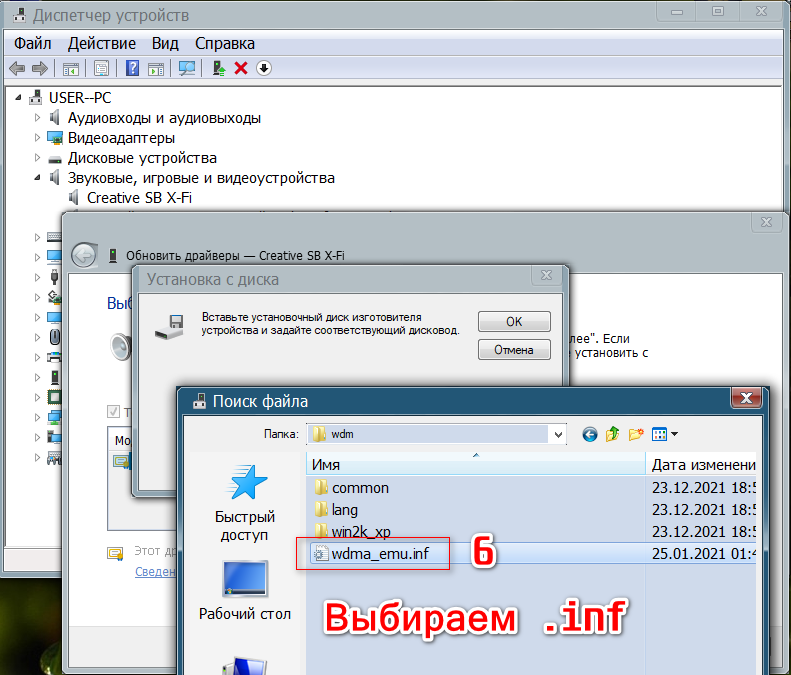
Task: Click the Имя column header
Action: (476, 464)
